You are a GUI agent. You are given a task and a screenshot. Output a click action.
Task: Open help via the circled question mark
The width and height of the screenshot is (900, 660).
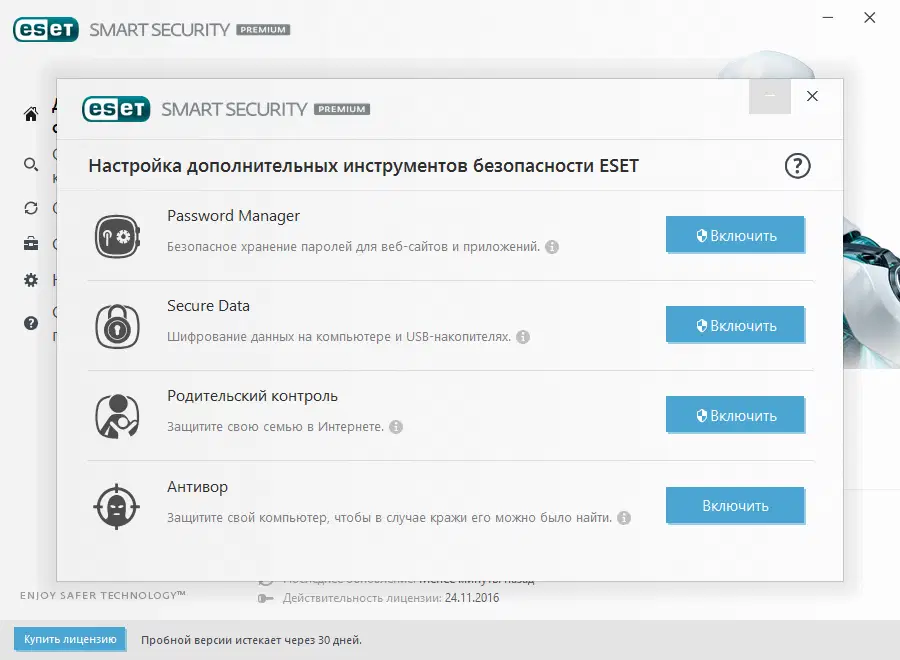click(797, 166)
